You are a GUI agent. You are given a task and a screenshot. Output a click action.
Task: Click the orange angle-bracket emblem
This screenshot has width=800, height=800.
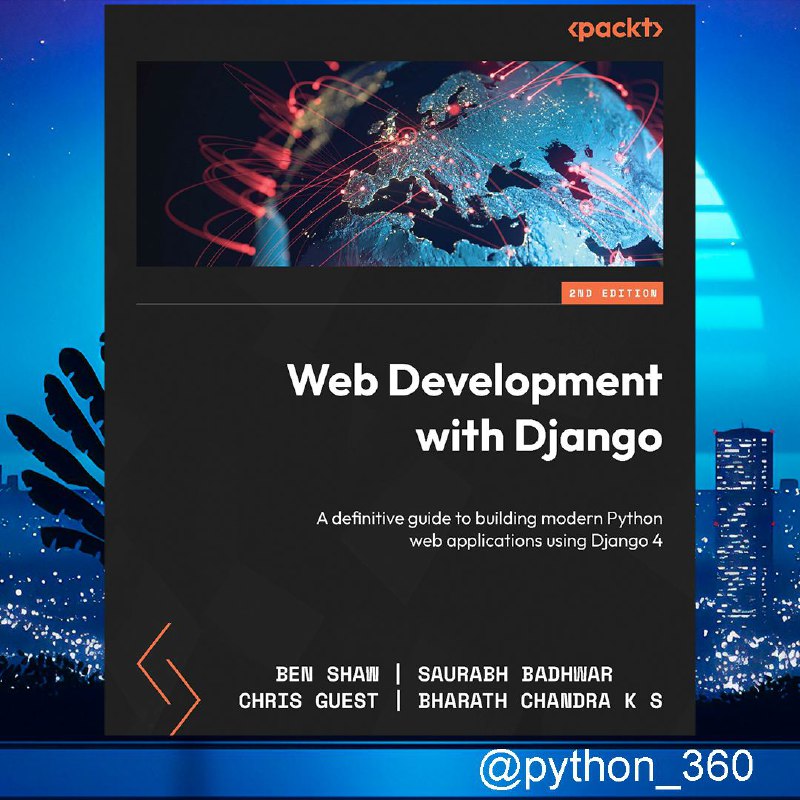[x=168, y=679]
